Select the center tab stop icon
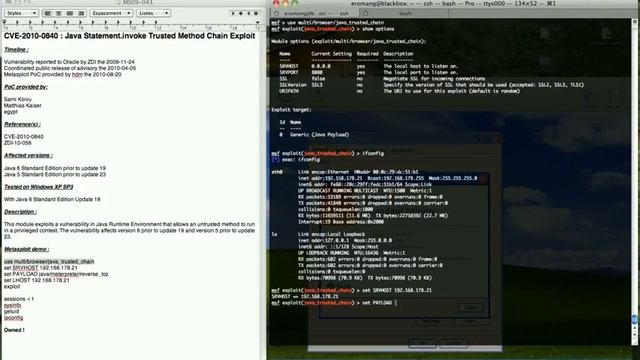The image size is (640, 360). pos(241,13)
